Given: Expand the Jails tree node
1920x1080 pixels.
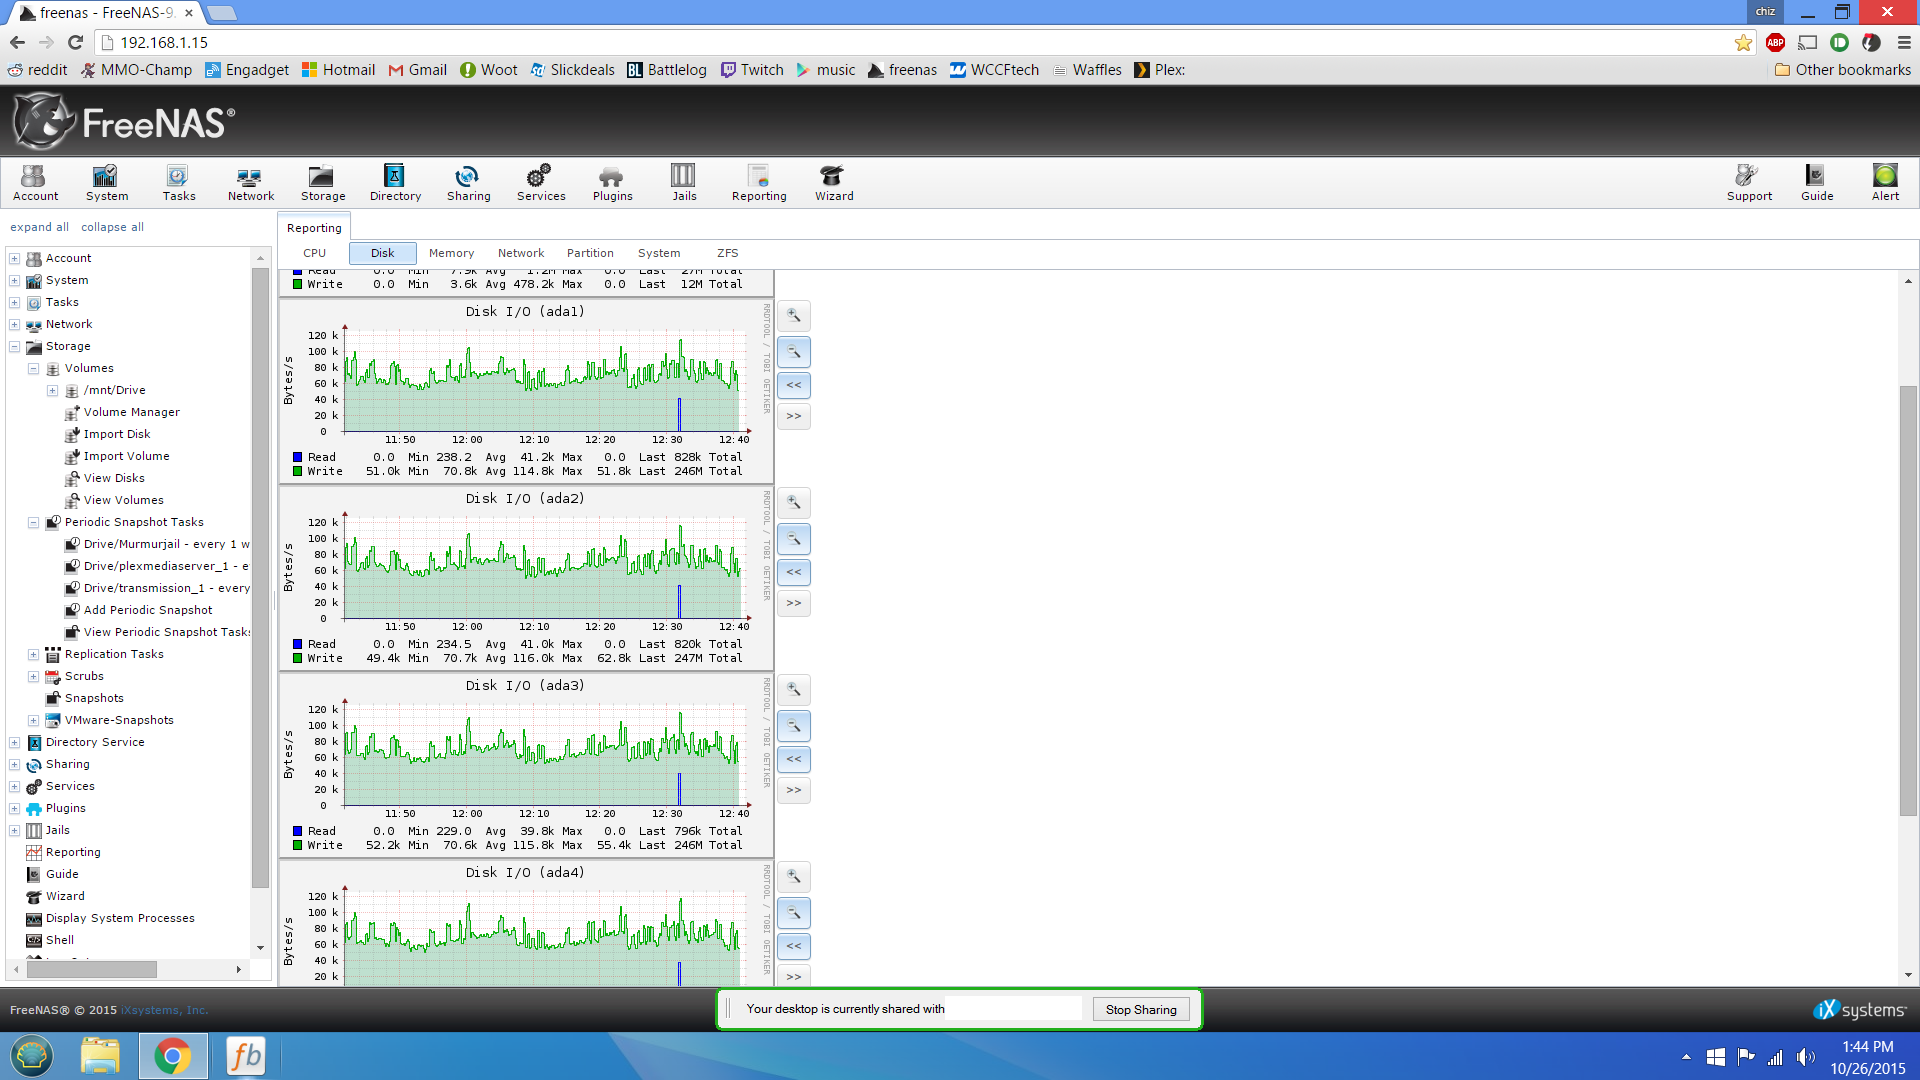Looking at the screenshot, I should click(x=15, y=831).
